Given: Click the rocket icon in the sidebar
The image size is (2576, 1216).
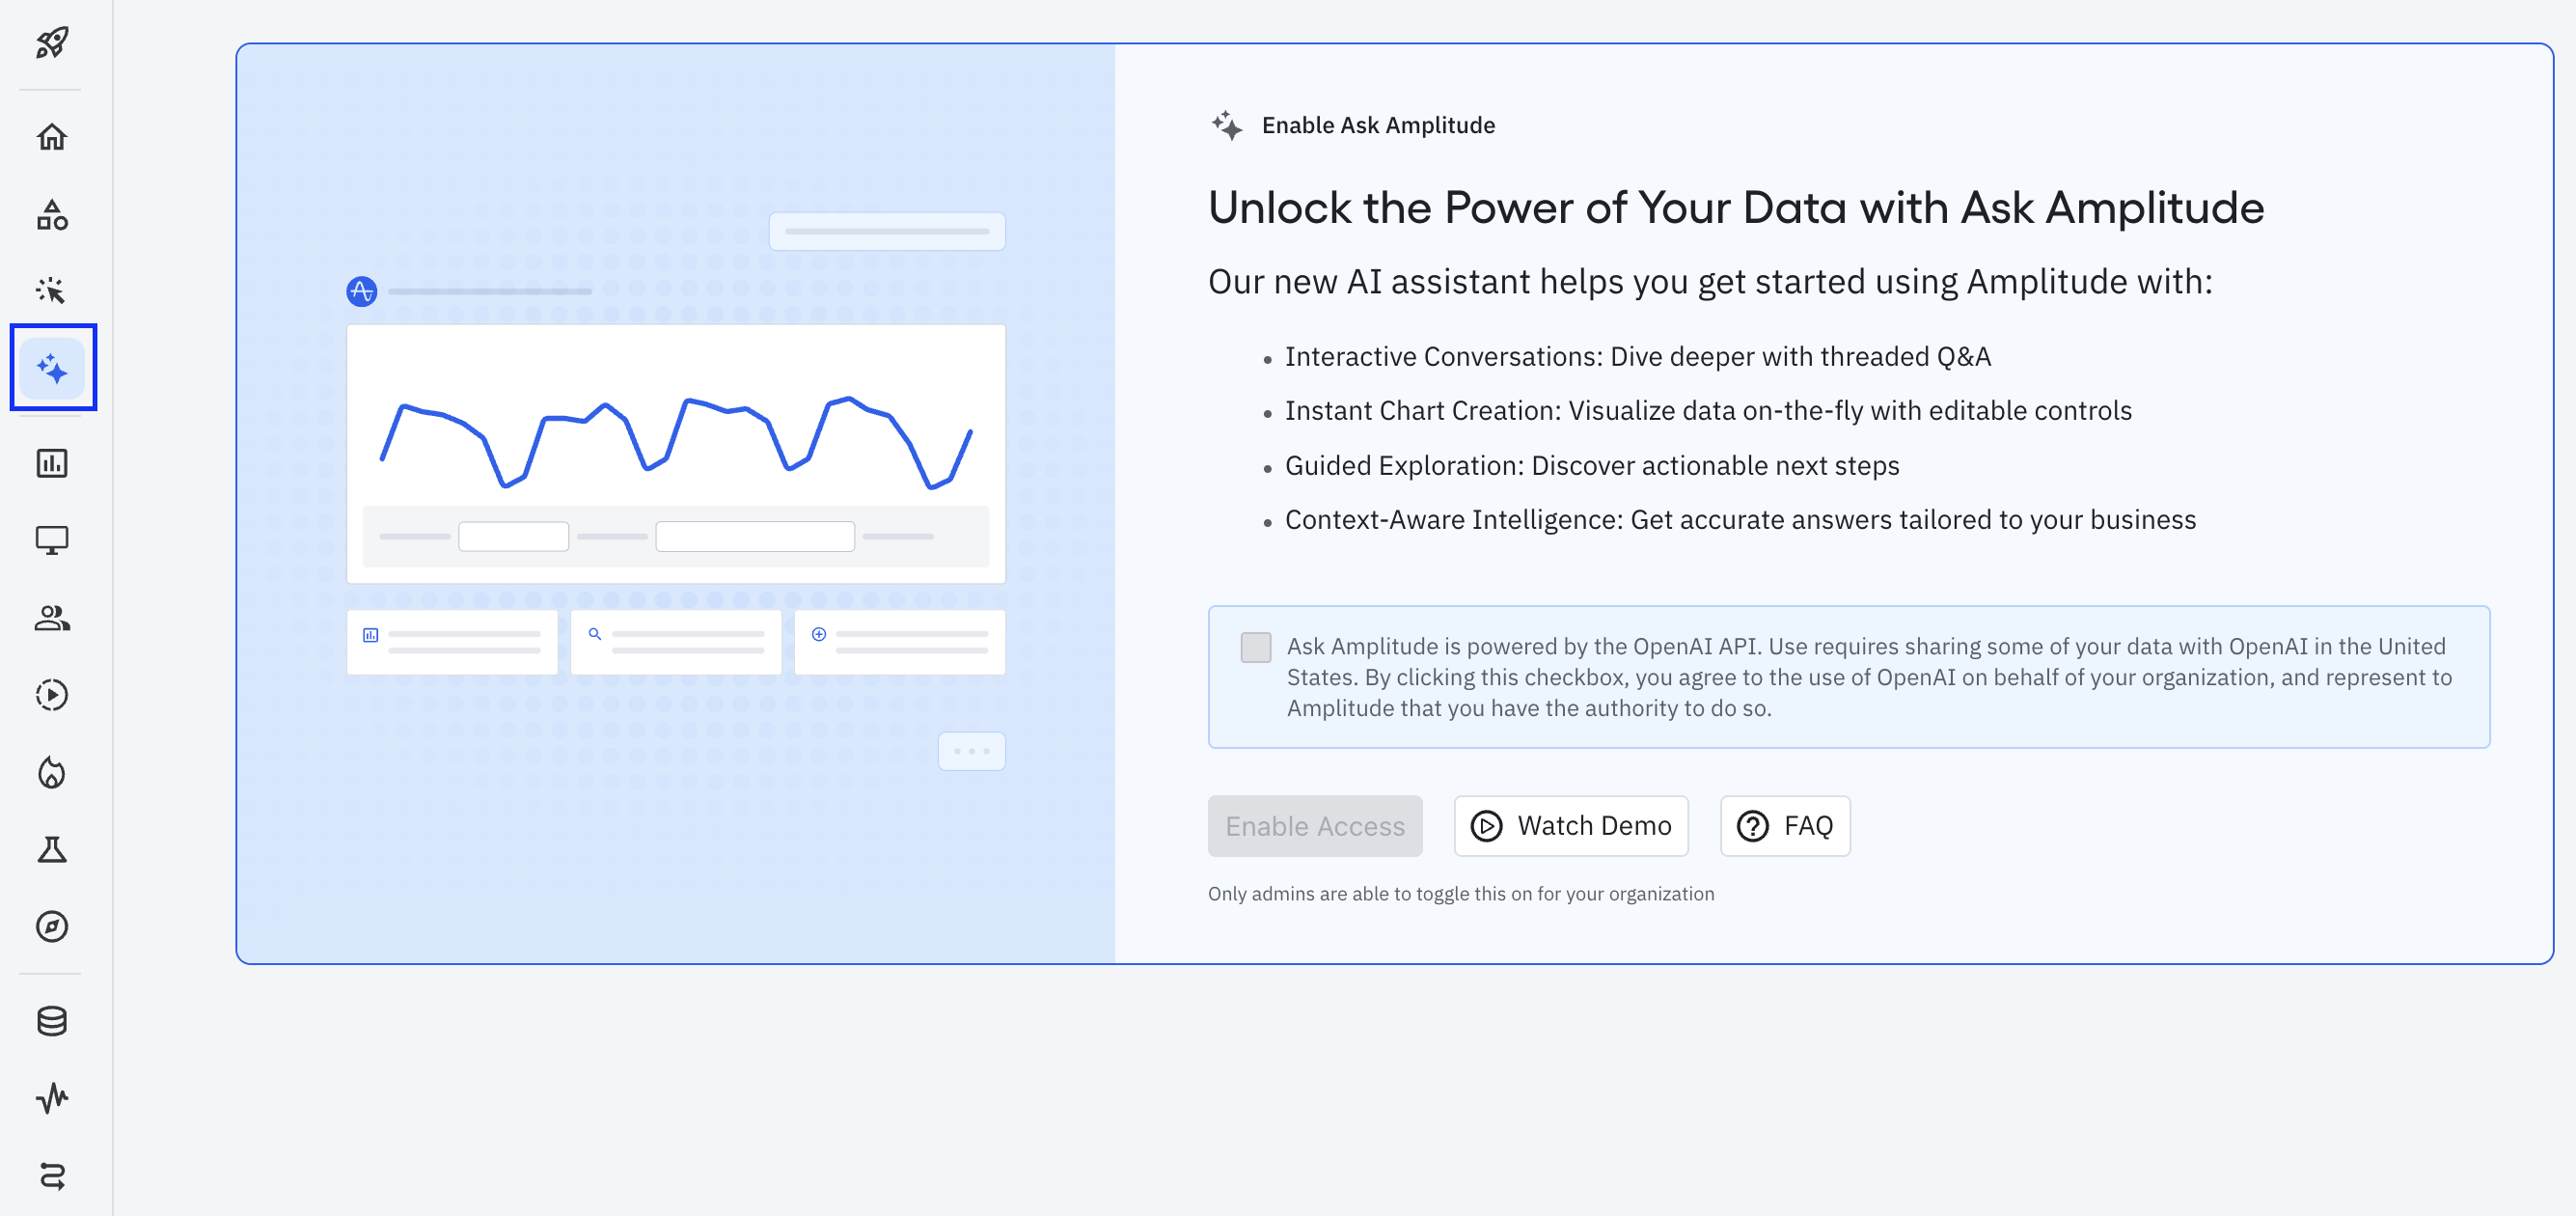Looking at the screenshot, I should point(52,43).
